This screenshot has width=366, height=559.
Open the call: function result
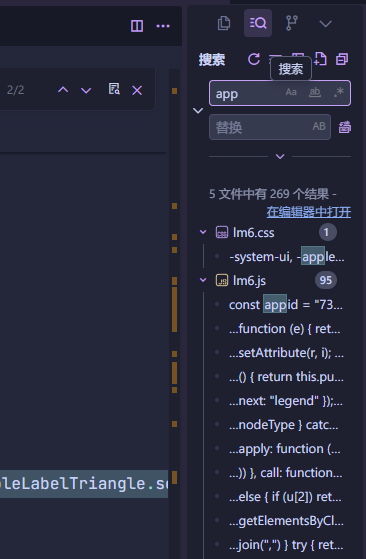pos(285,473)
